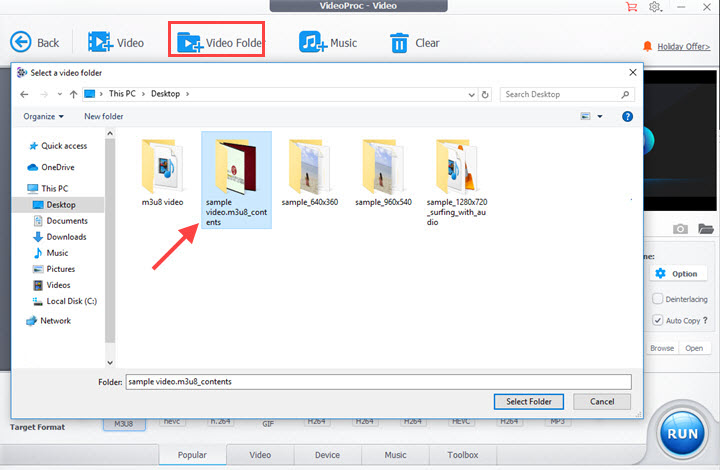Image resolution: width=720 pixels, height=470 pixels.
Task: Click navigation pane scroll down arrow
Action: [110, 363]
